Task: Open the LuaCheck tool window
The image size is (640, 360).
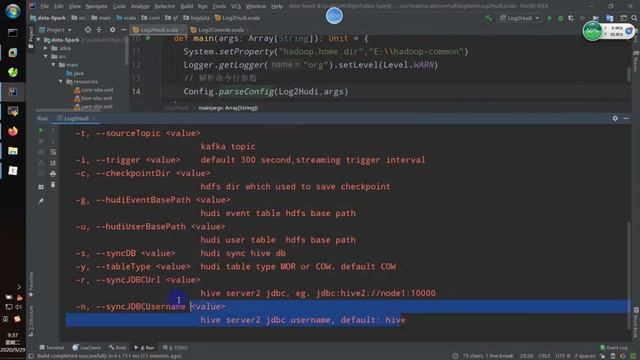Action: pos(87,348)
